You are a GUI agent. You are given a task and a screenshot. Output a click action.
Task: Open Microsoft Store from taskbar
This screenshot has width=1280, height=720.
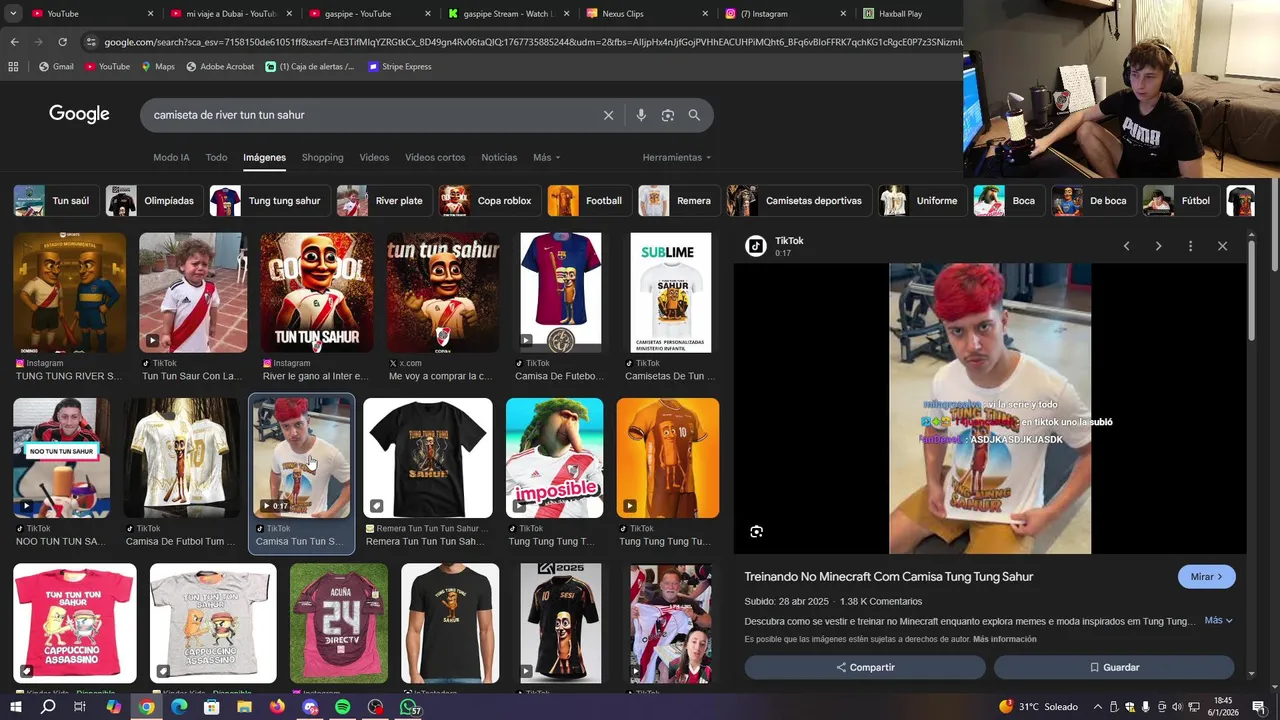click(x=212, y=707)
